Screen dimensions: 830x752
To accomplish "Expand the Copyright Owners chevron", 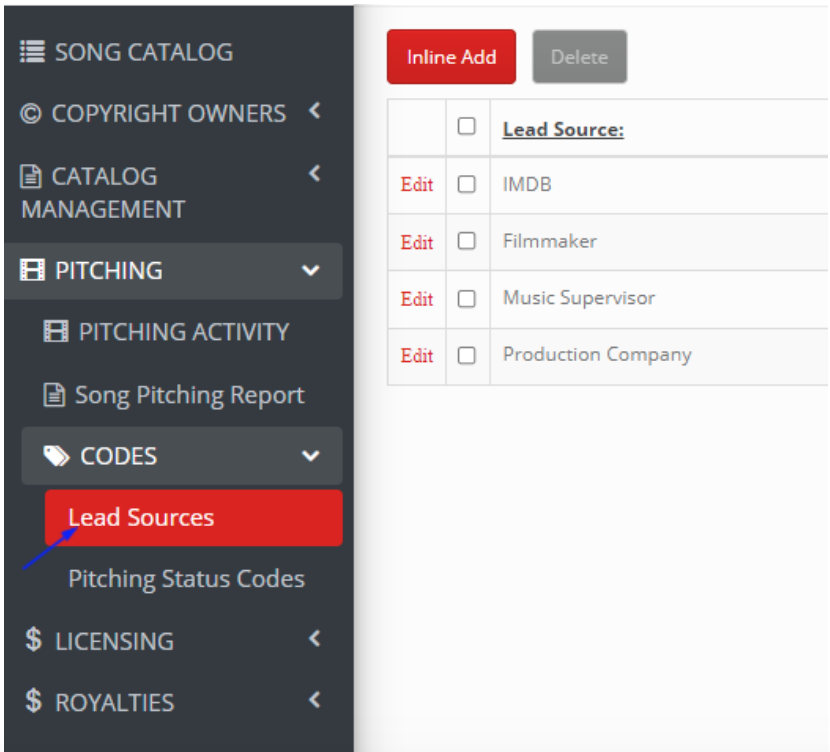I will [315, 111].
